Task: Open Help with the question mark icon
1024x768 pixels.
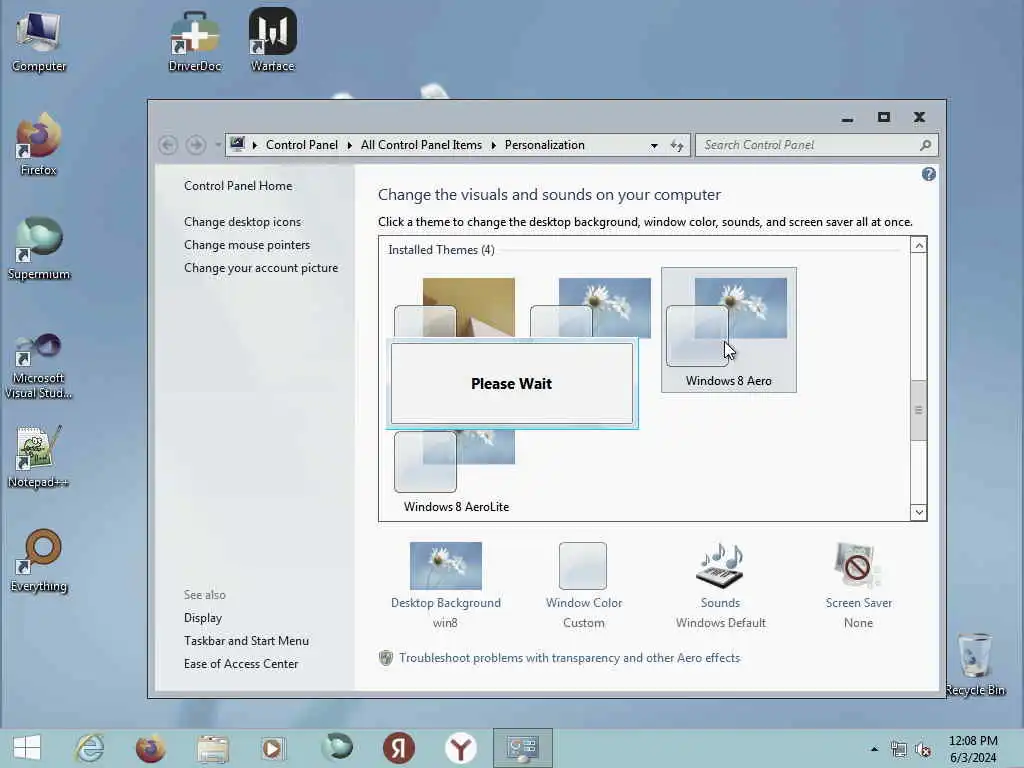Action: tap(929, 174)
